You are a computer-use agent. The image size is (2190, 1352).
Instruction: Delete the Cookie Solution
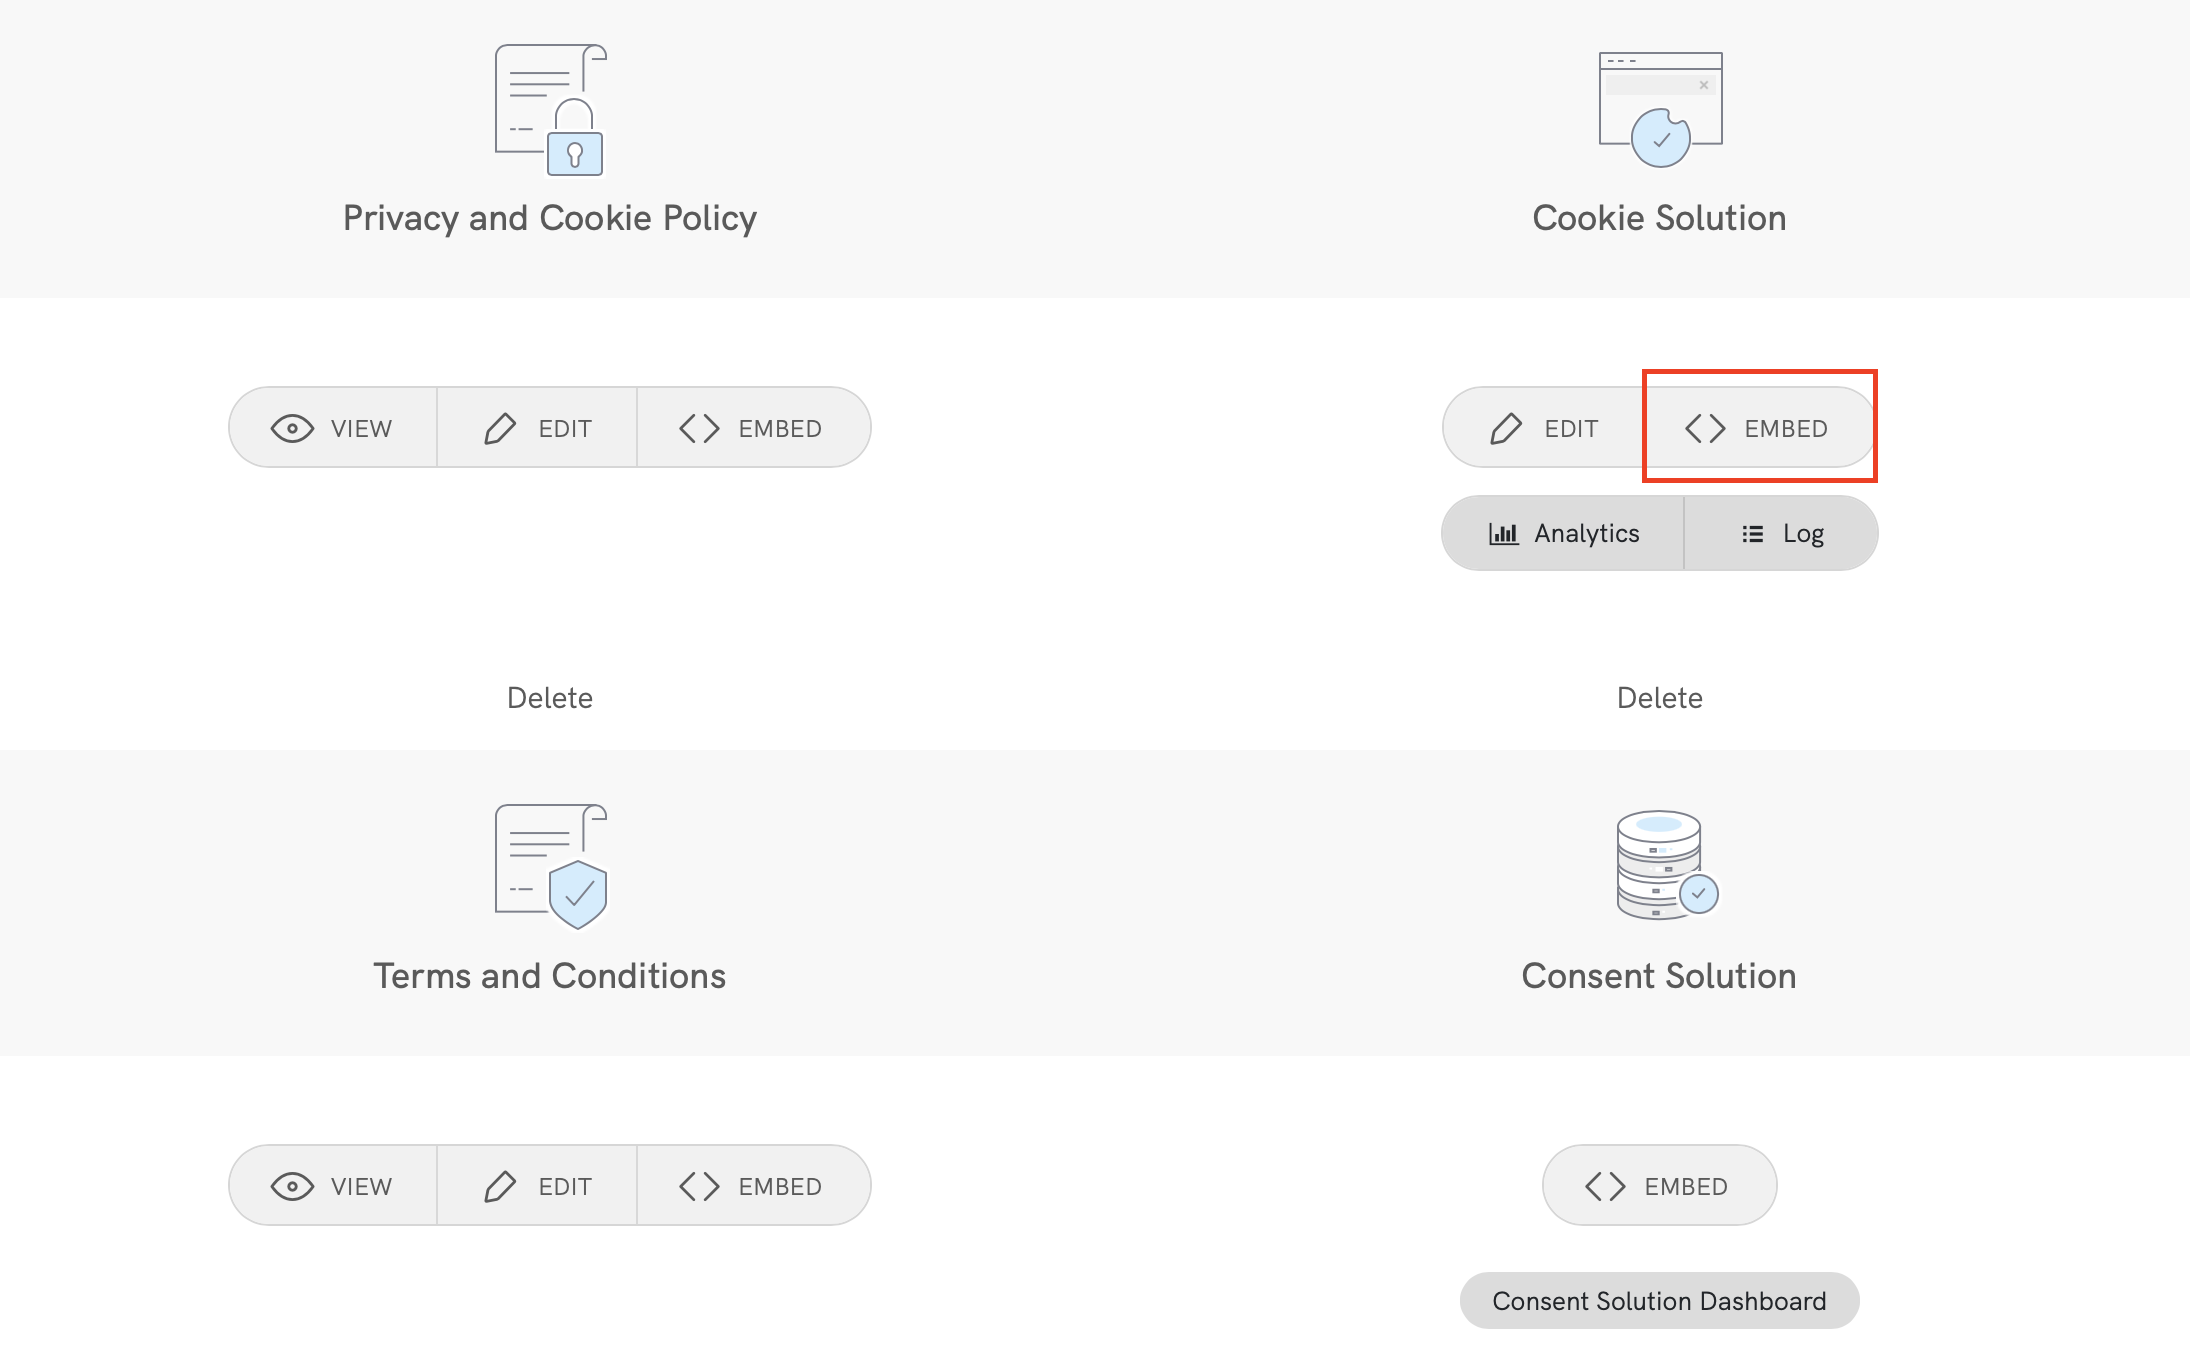click(1659, 698)
